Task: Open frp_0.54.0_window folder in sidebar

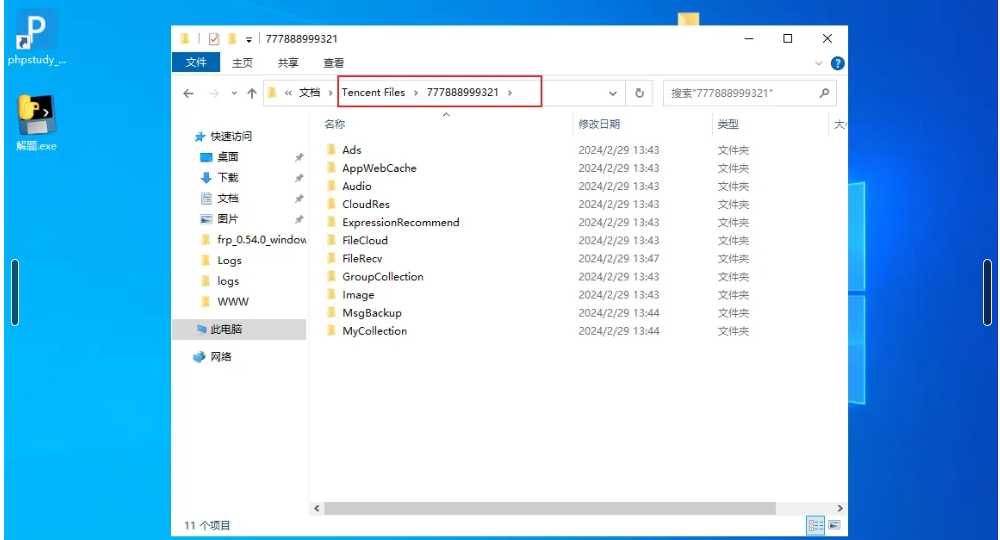Action: tap(261, 240)
